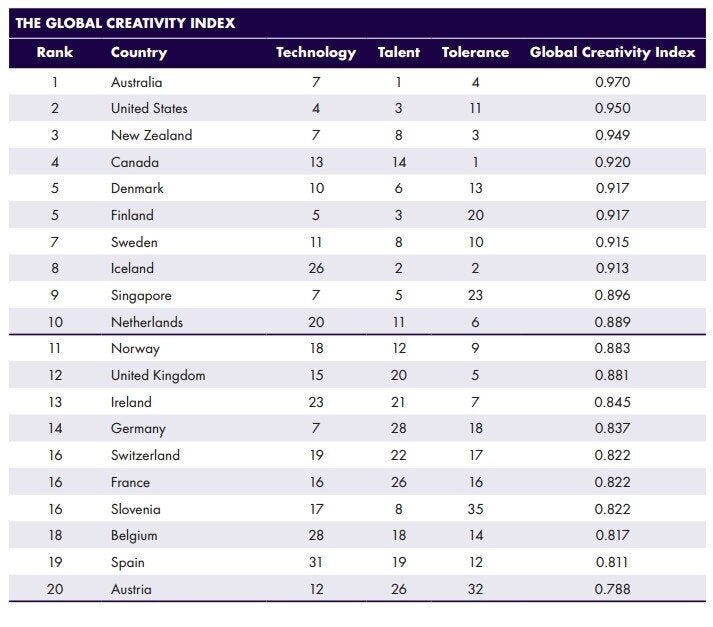Click the United Kingdom country cell
The height and width of the screenshot is (627, 713).
[x=158, y=376]
